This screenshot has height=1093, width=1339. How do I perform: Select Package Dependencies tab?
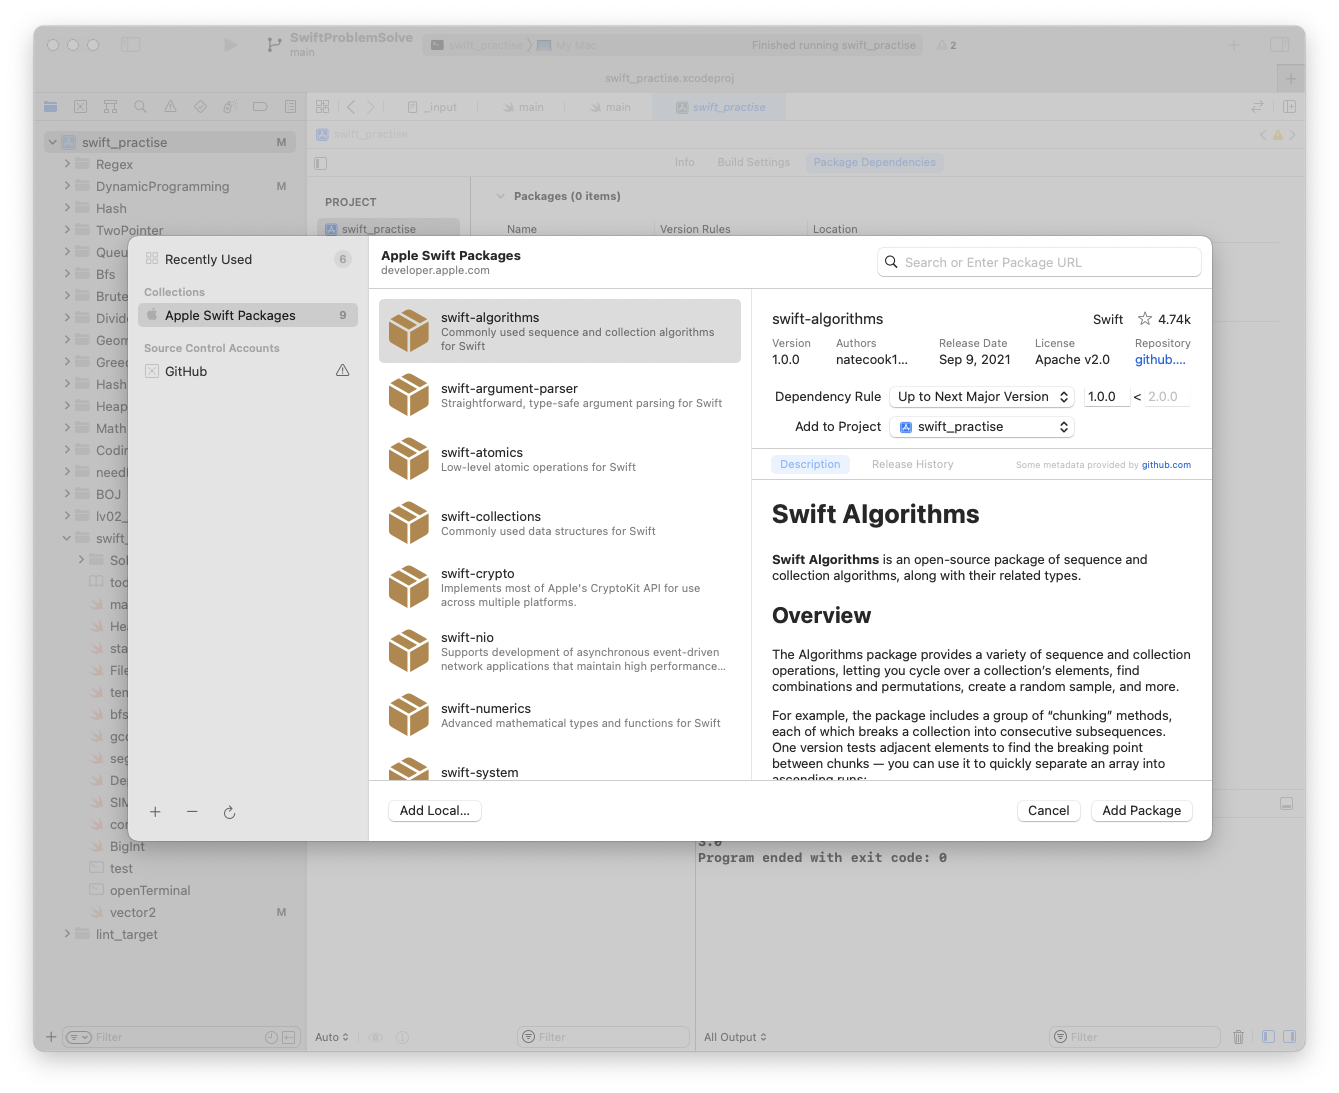(x=874, y=162)
